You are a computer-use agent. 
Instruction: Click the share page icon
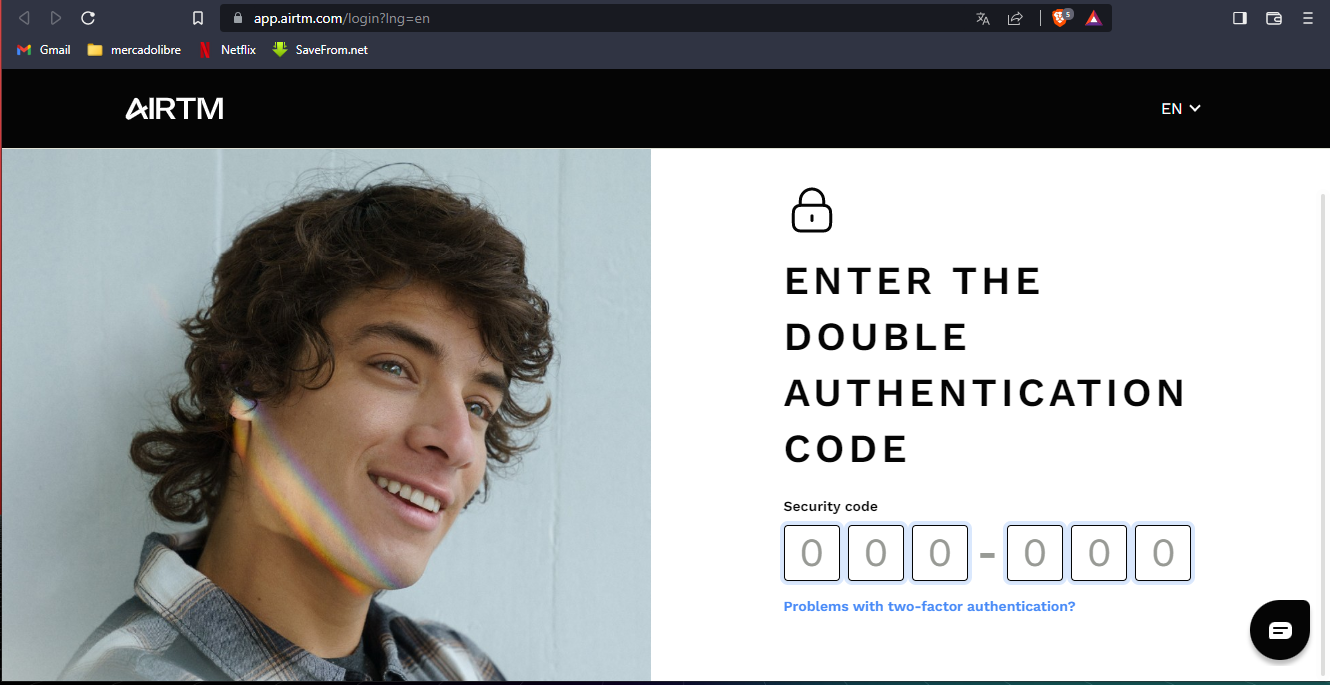[1015, 18]
